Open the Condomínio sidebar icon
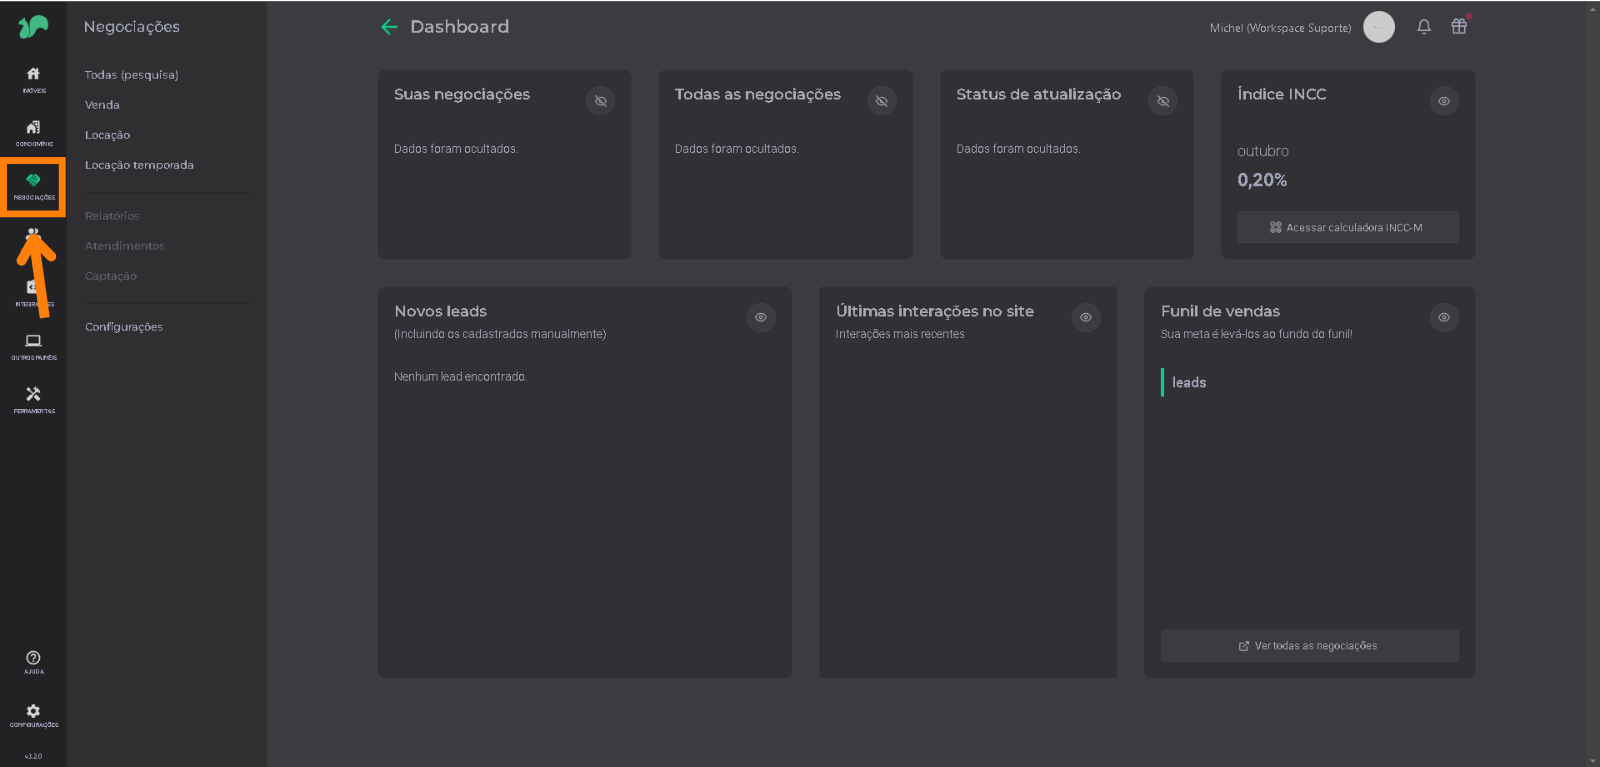Image resolution: width=1600 pixels, height=767 pixels. pos(33,133)
